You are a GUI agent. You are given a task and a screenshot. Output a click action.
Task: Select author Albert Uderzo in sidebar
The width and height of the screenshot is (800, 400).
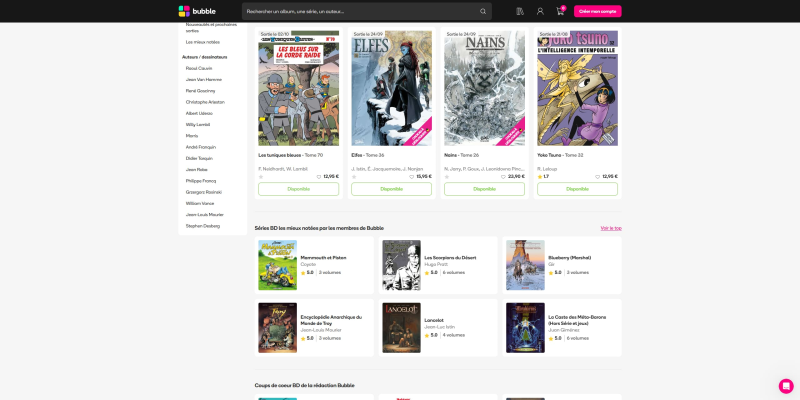(199, 113)
